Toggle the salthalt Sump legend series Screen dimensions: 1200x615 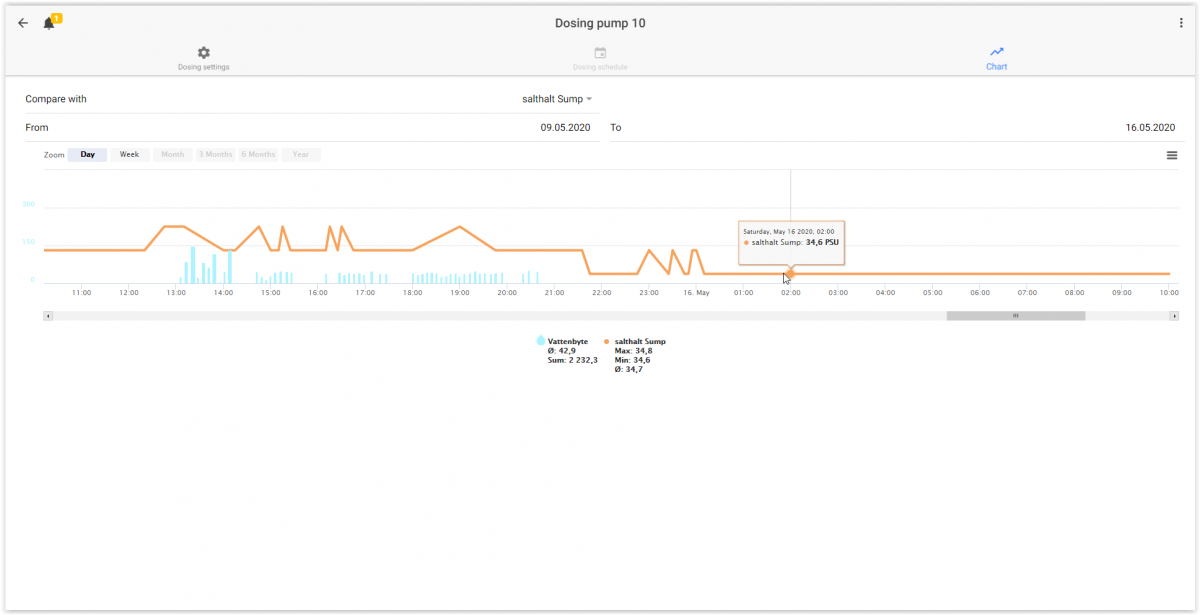click(x=634, y=341)
